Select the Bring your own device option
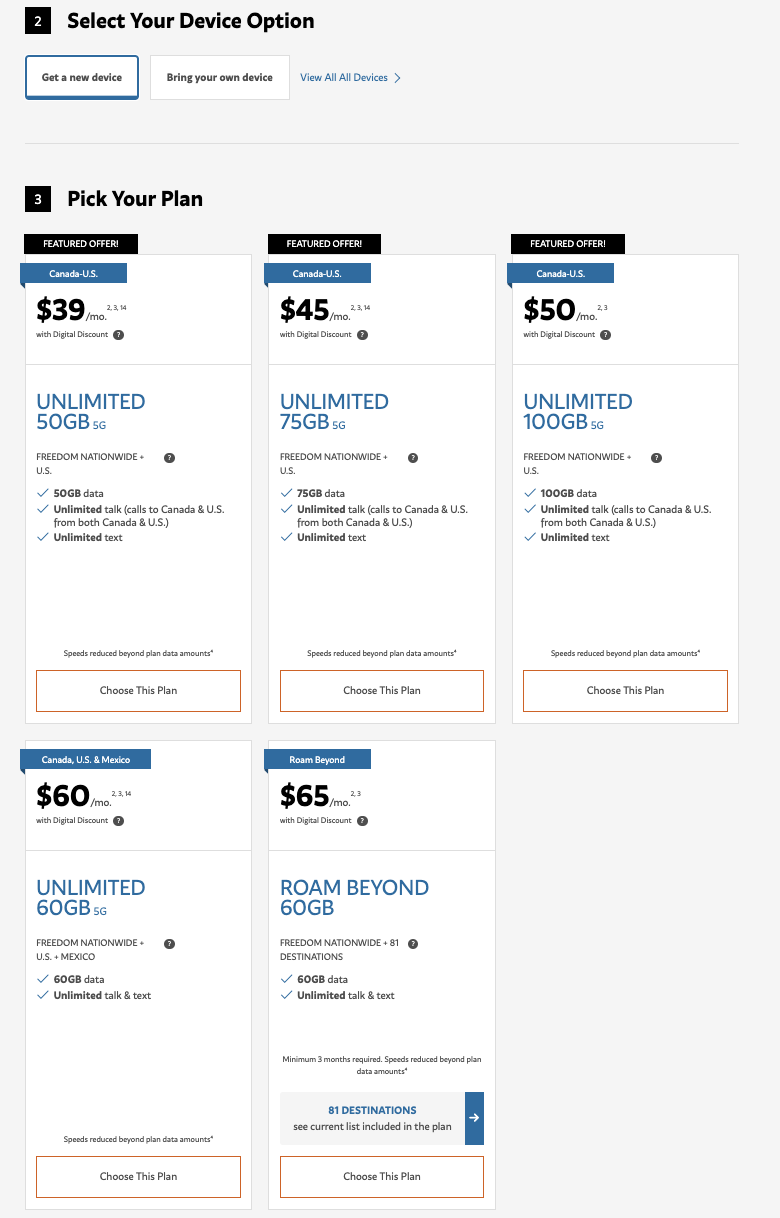 click(x=220, y=78)
